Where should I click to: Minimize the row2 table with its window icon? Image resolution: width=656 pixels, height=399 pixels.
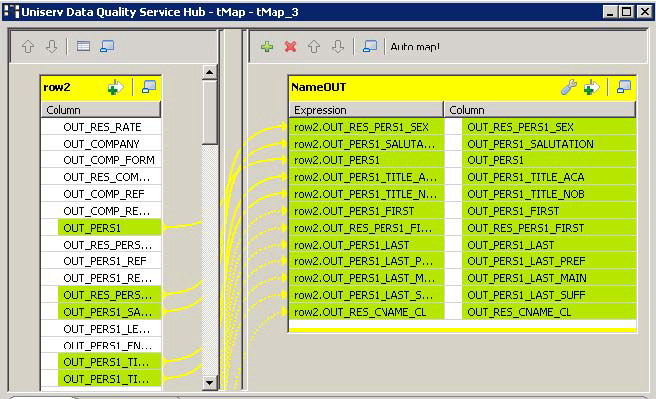point(149,87)
